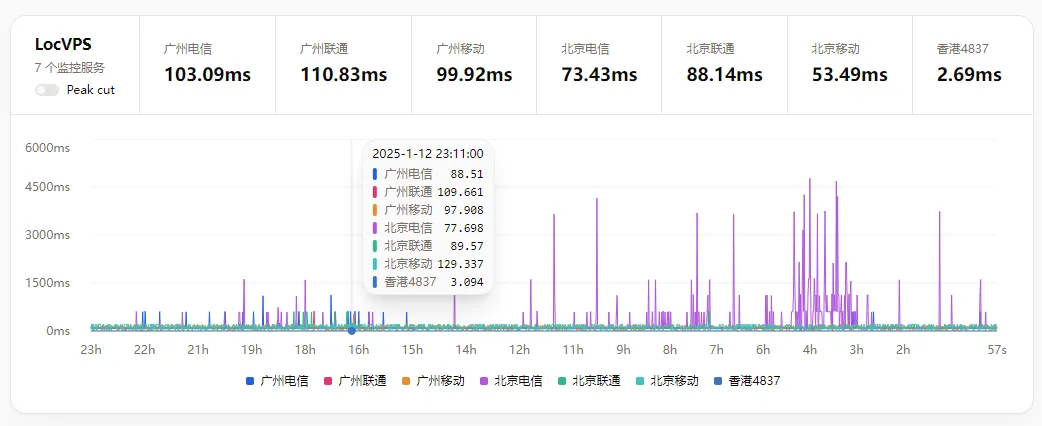Screen dimensions: 1042x426
Task: Click the 23h x-axis label
Action: 90,350
